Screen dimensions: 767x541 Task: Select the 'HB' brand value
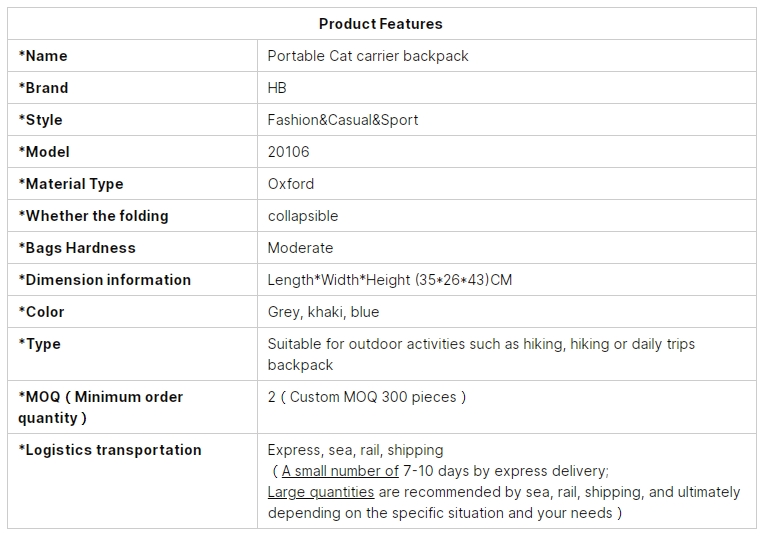pos(277,88)
